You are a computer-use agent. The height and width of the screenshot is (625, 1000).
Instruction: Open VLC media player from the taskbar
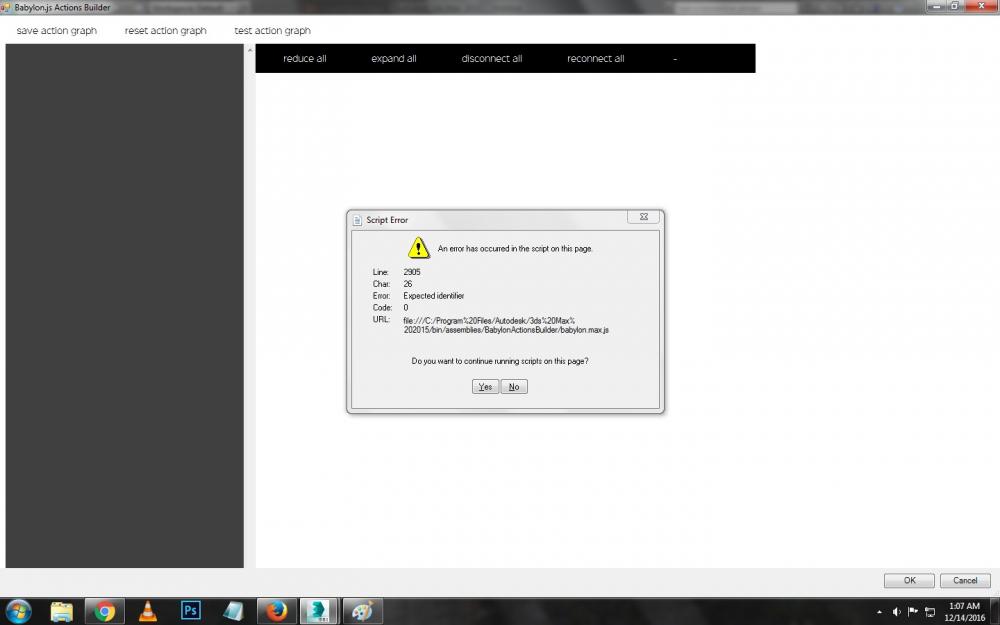point(148,611)
